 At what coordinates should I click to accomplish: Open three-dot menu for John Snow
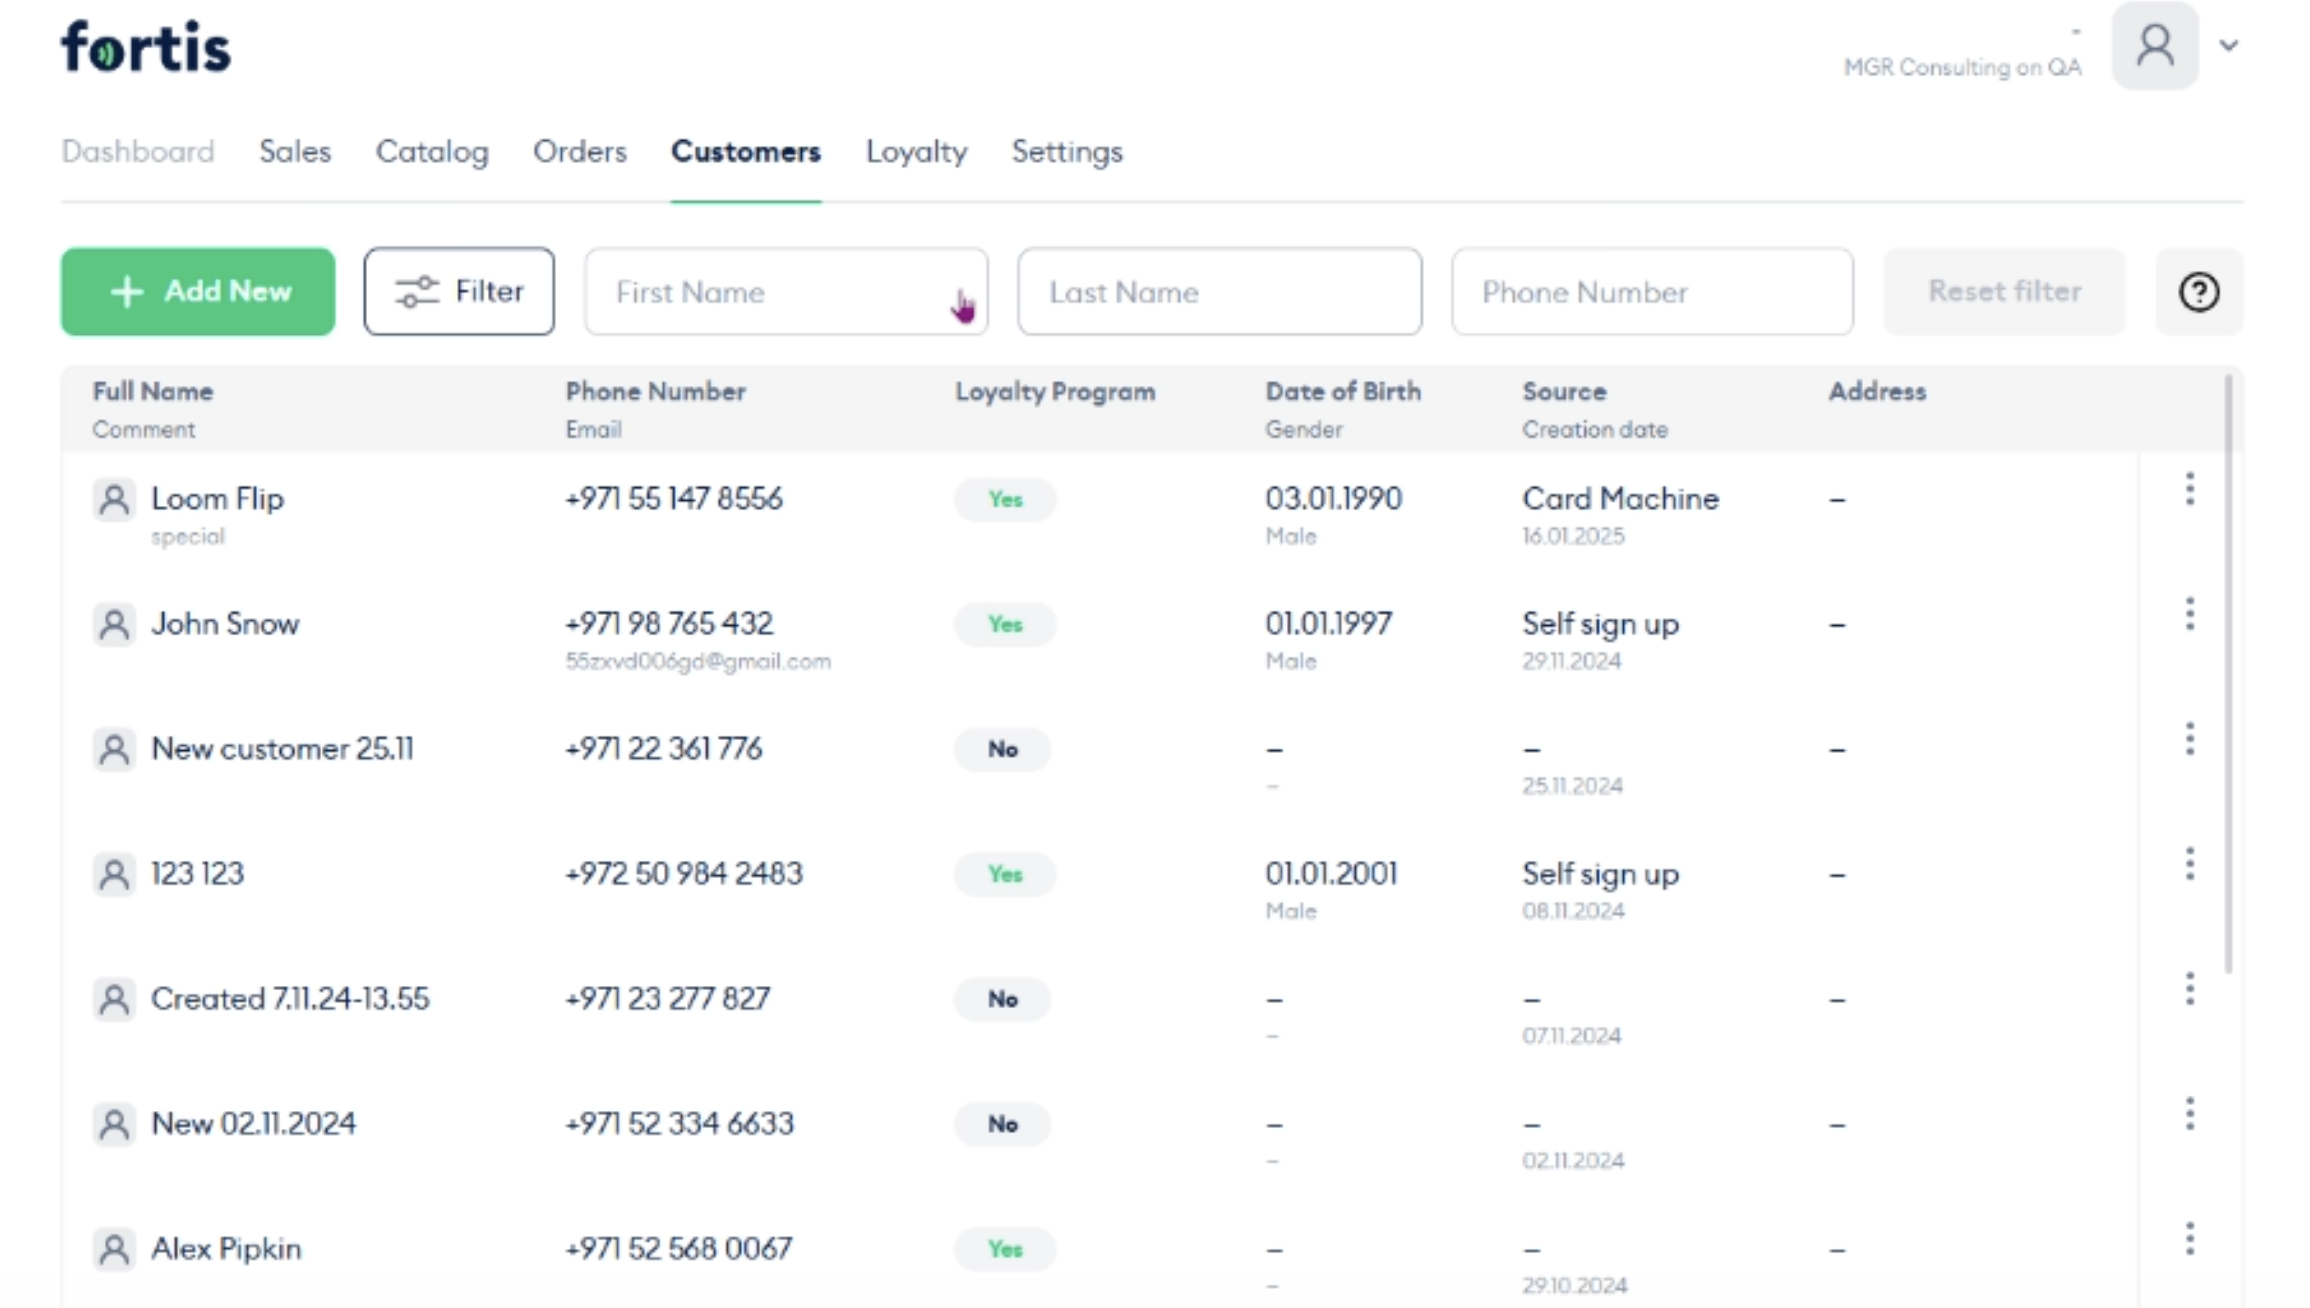(2189, 614)
